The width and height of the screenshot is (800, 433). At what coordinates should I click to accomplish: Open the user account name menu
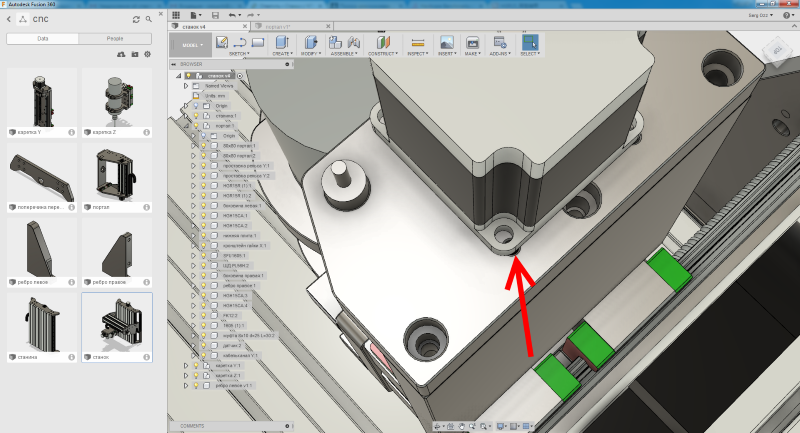point(760,15)
